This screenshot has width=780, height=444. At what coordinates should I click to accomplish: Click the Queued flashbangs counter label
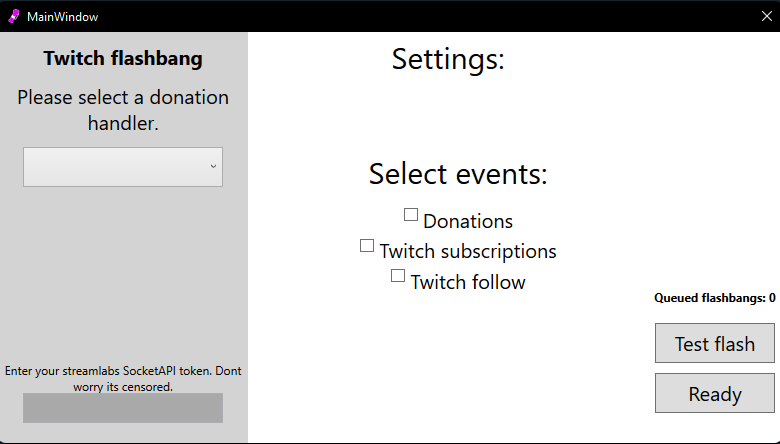(715, 298)
